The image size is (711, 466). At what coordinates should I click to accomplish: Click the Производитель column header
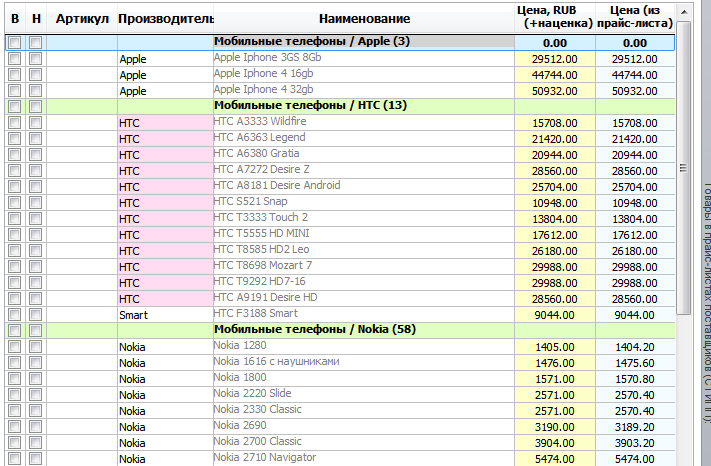tap(166, 19)
